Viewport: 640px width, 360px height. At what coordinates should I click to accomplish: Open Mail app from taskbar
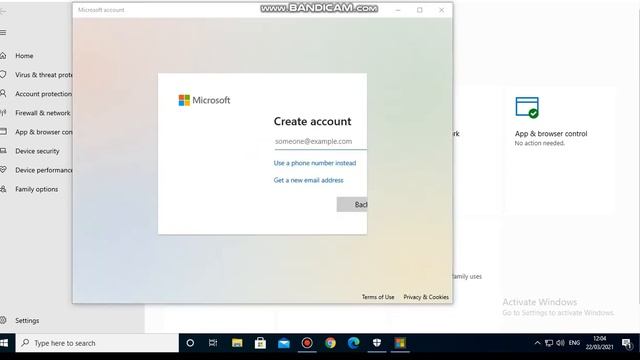(x=284, y=343)
